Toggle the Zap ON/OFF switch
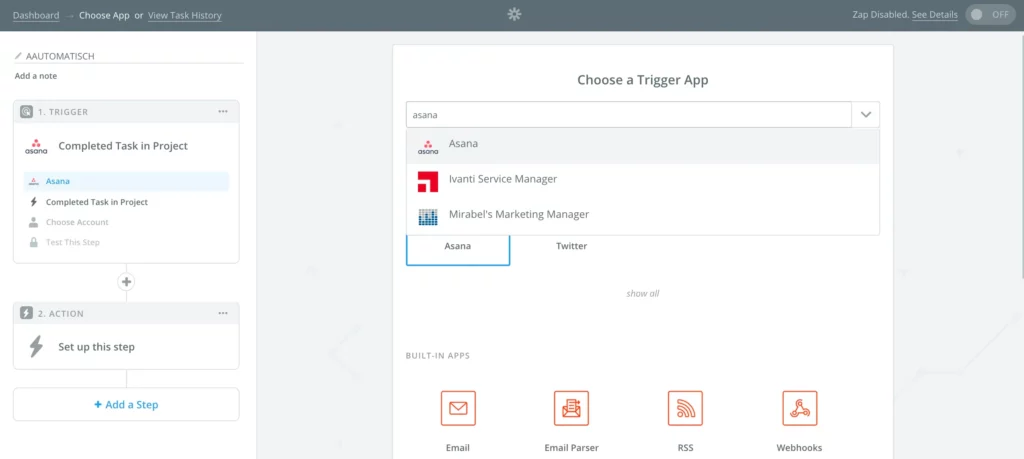The image size is (1024, 459). (991, 14)
